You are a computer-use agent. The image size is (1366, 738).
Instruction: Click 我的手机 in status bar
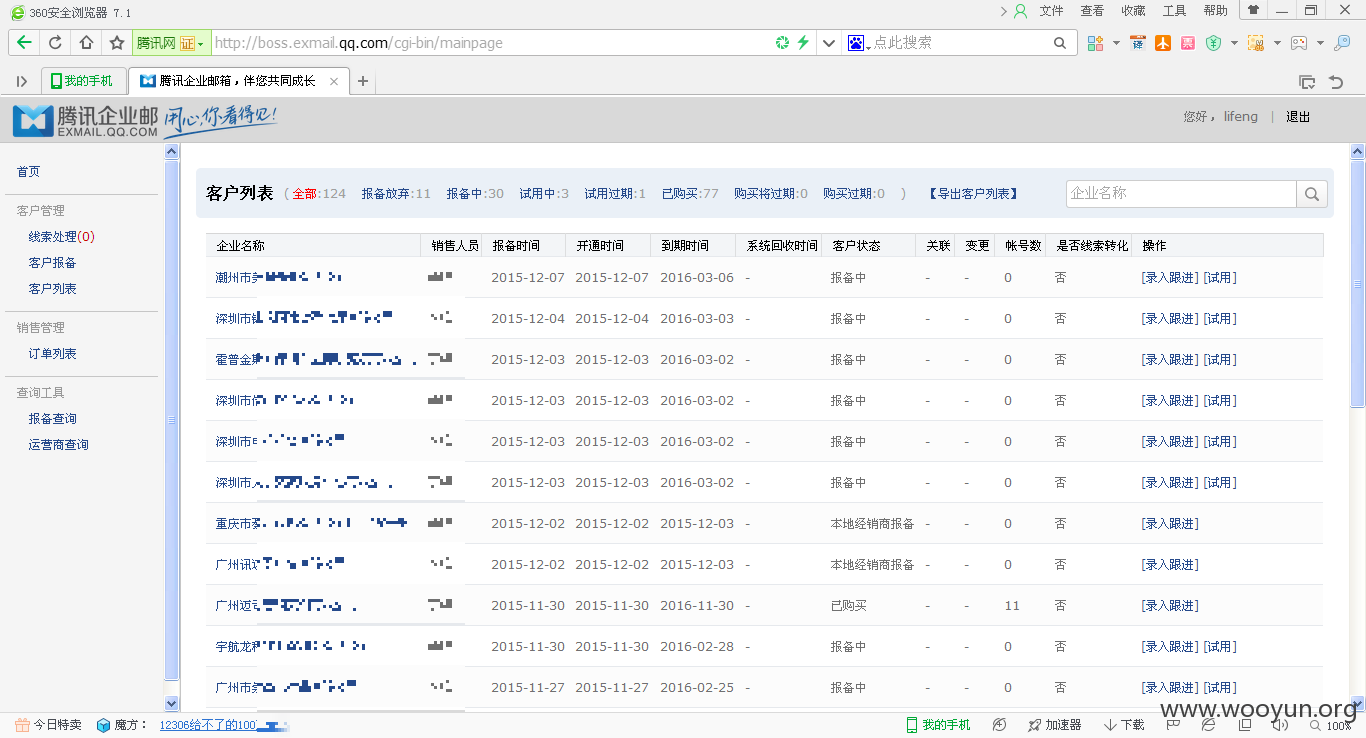(938, 725)
